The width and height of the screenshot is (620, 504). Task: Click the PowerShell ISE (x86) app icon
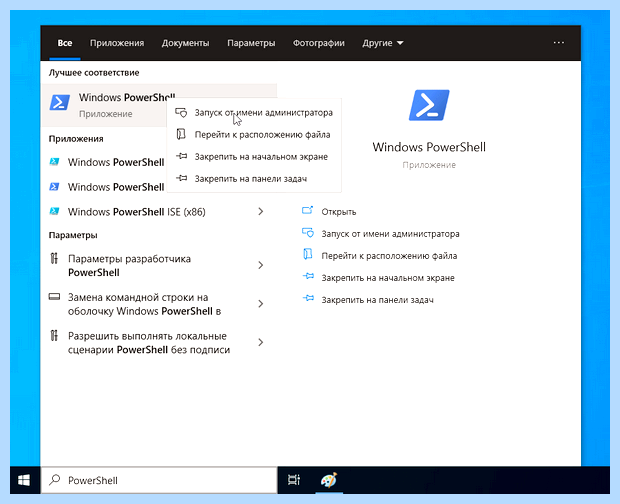[x=54, y=211]
